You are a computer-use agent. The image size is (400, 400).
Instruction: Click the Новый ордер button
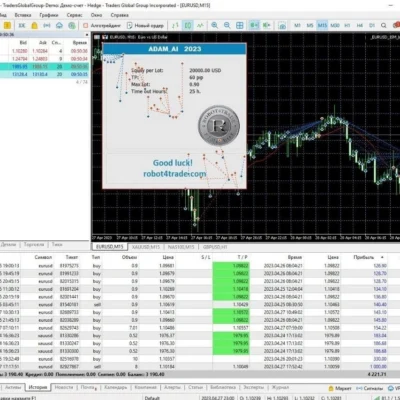(145, 25)
